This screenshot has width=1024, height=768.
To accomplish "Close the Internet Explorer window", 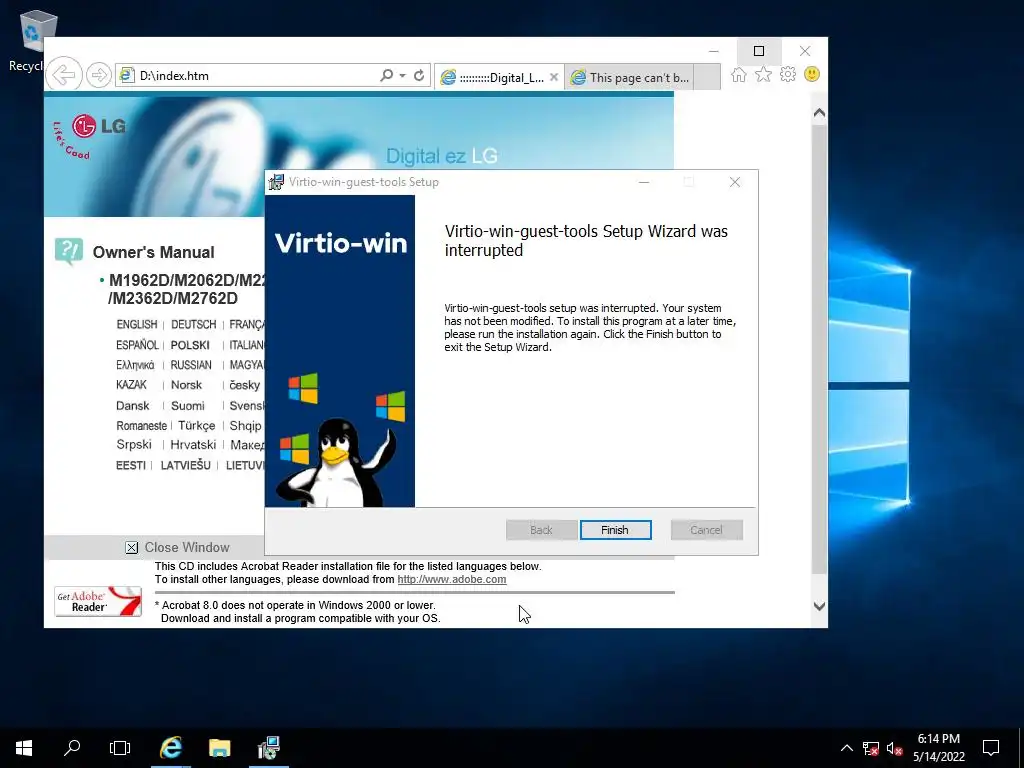I will 805,51.
